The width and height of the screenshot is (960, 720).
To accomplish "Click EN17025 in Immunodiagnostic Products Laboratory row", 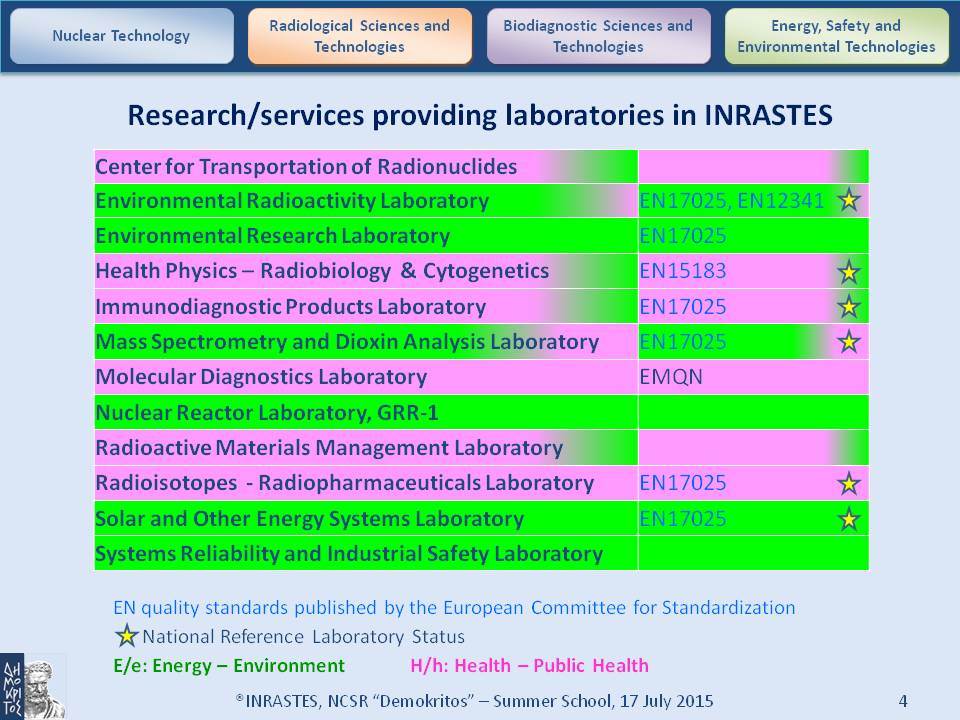I will [683, 306].
